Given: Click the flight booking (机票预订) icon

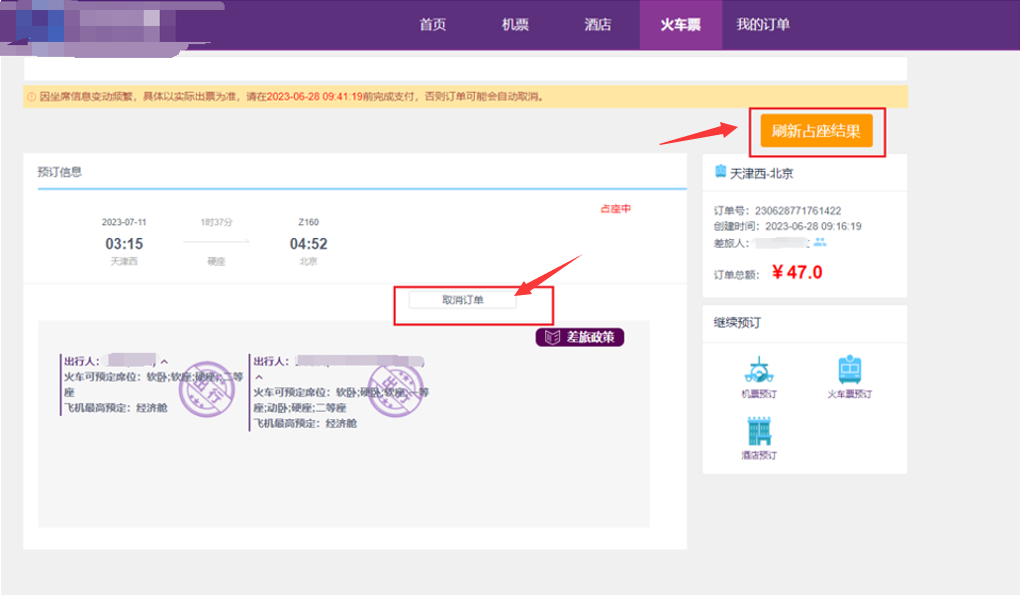Looking at the screenshot, I should point(759,370).
